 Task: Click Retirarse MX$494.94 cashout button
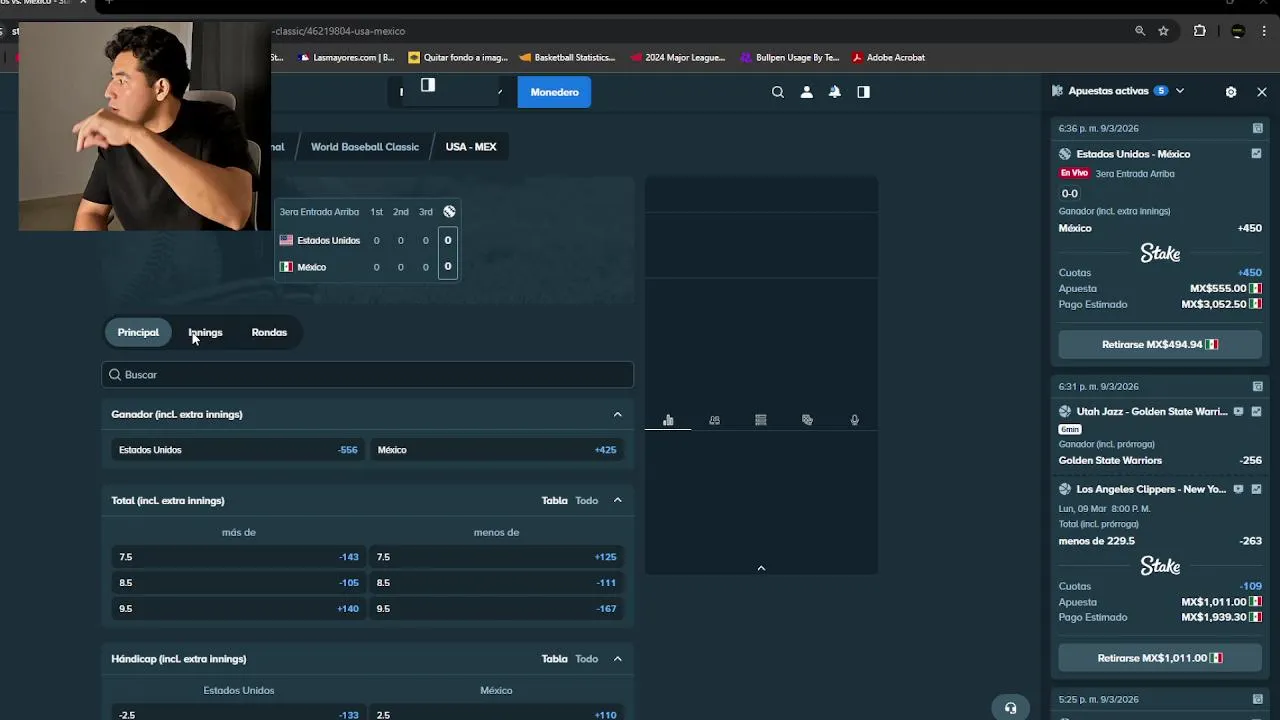(1160, 344)
